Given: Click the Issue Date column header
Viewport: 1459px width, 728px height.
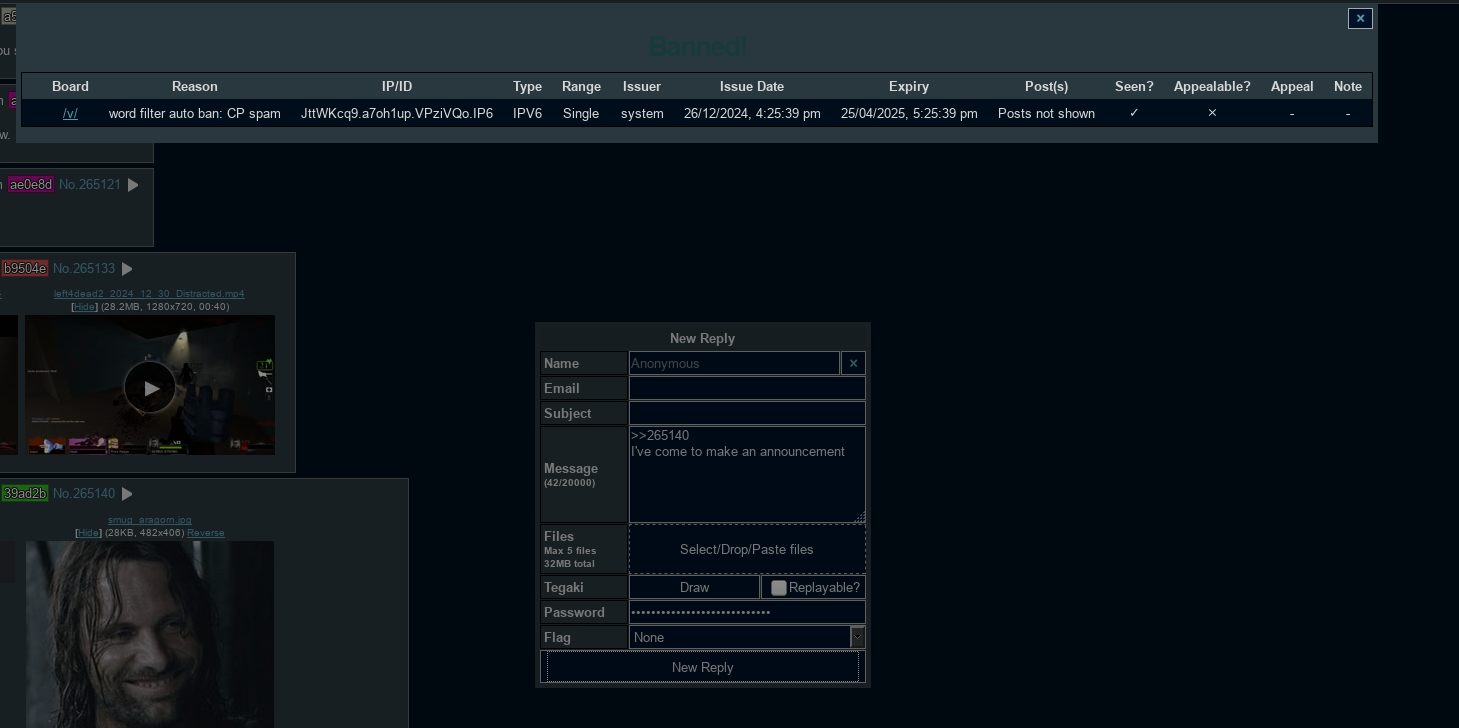Looking at the screenshot, I should 752,87.
